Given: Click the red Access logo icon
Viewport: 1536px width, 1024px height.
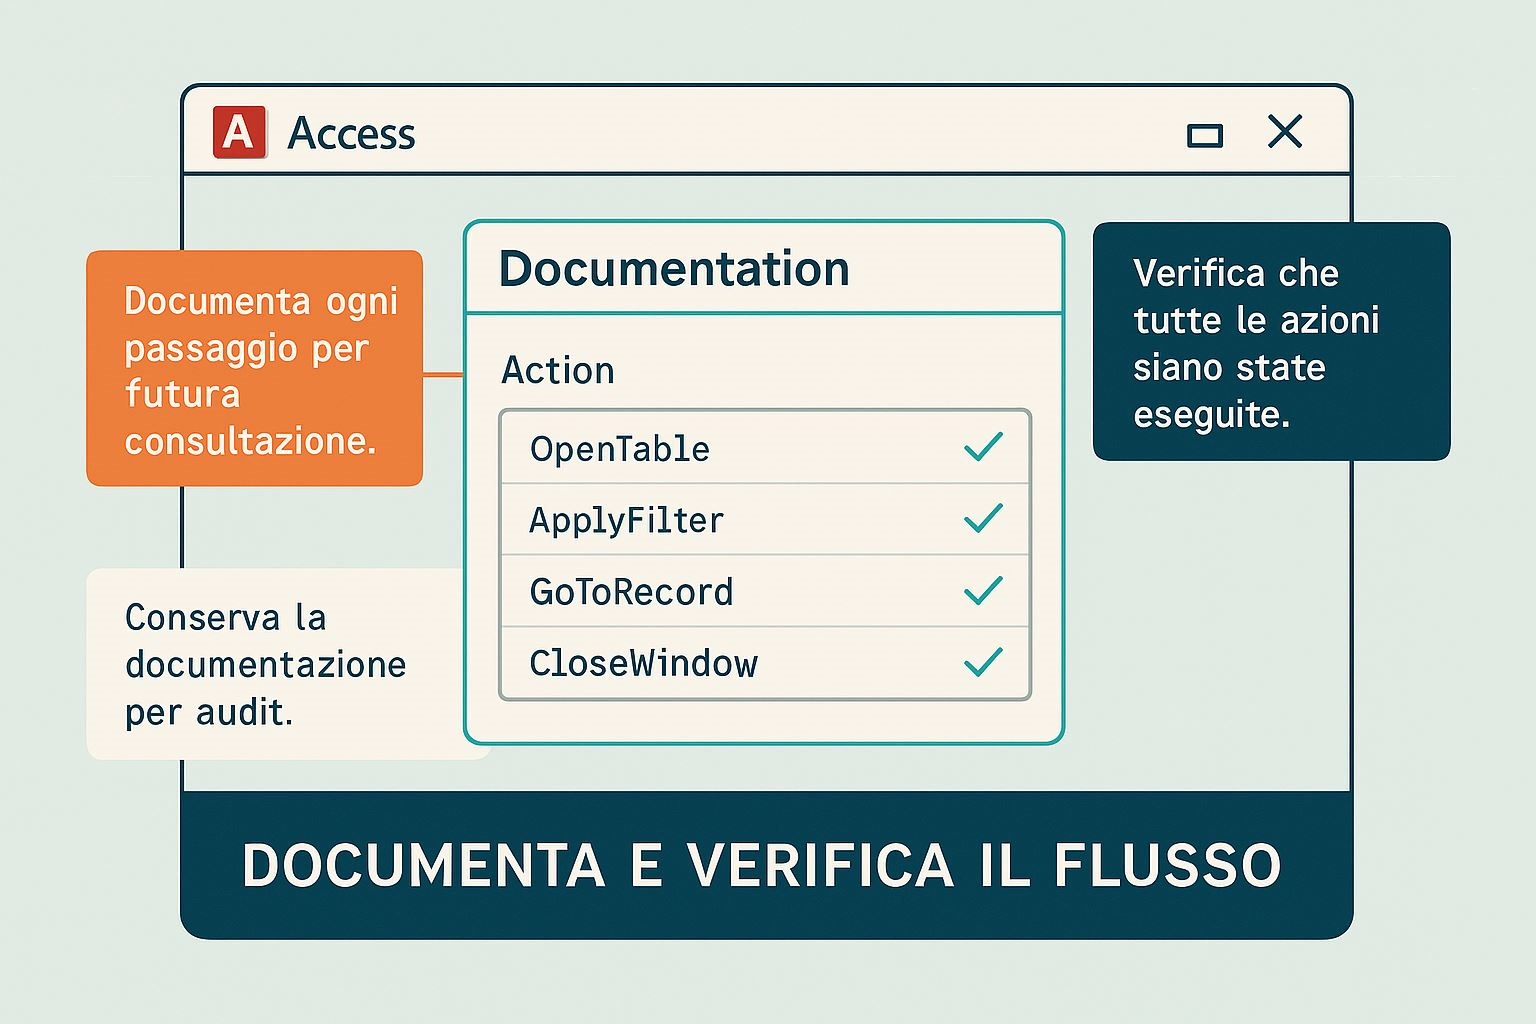Looking at the screenshot, I should pyautogui.click(x=239, y=132).
